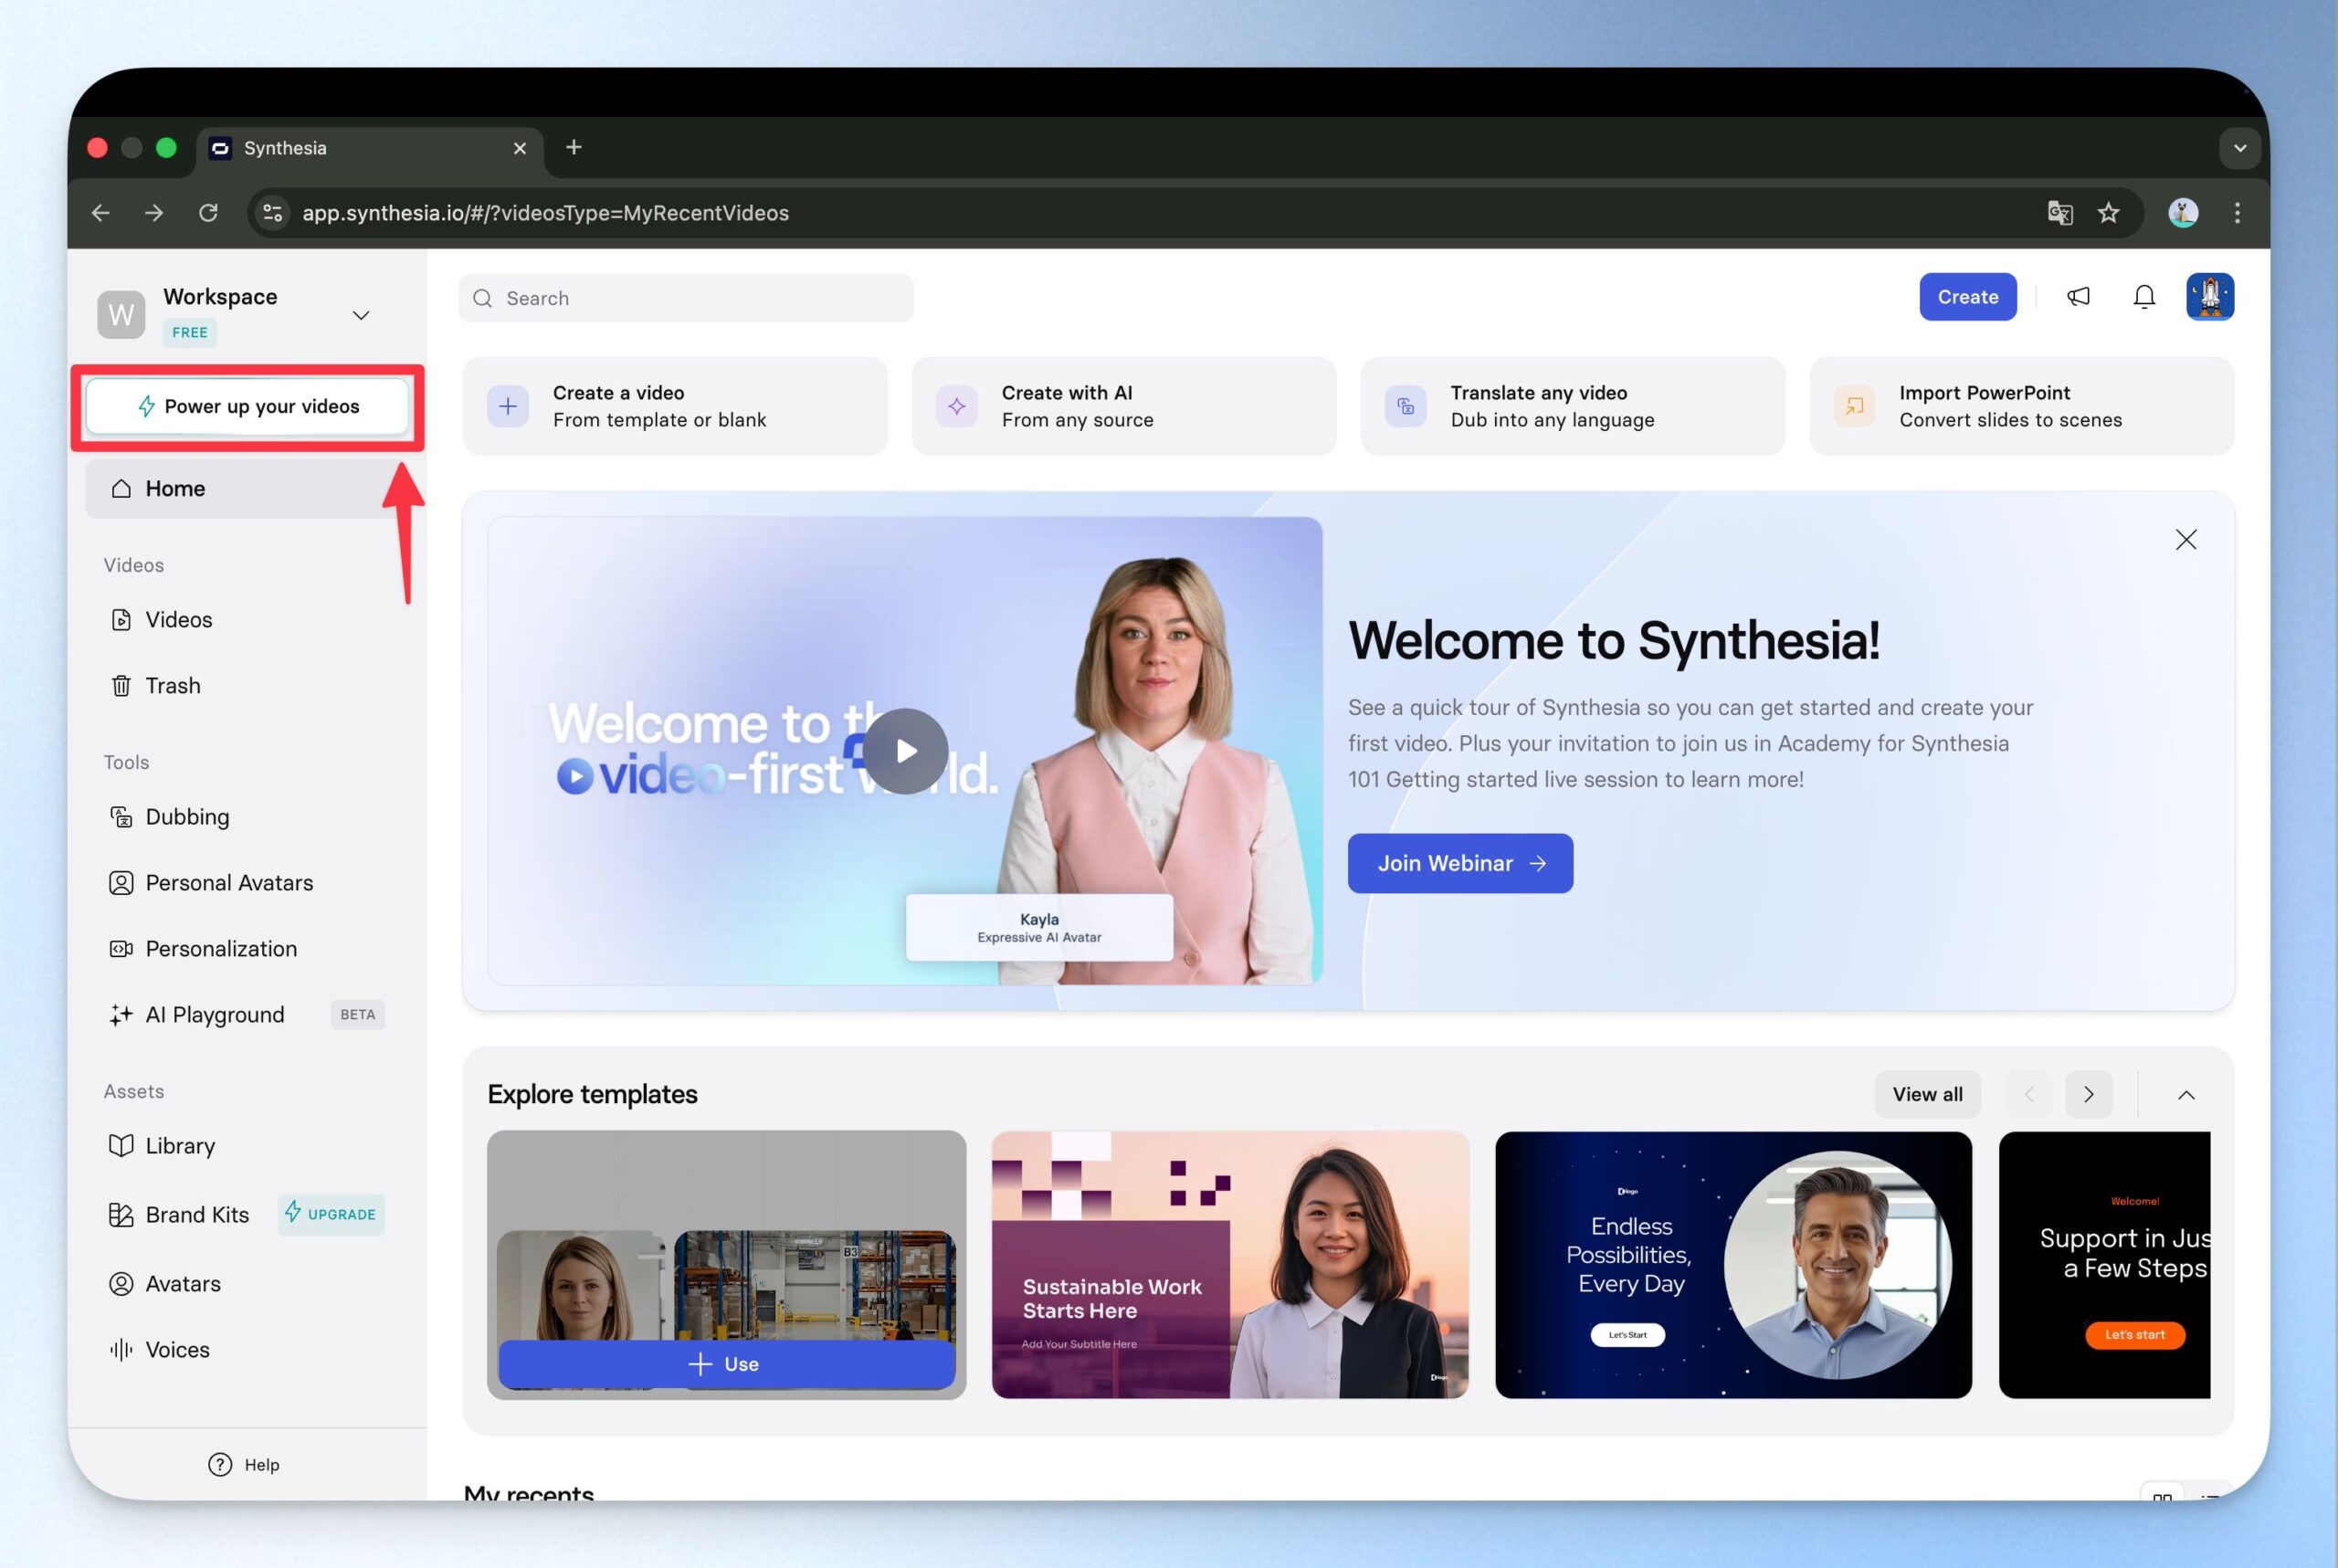Viewport: 2338px width, 1568px height.
Task: Show next templates with right arrow
Action: (x=2088, y=1095)
